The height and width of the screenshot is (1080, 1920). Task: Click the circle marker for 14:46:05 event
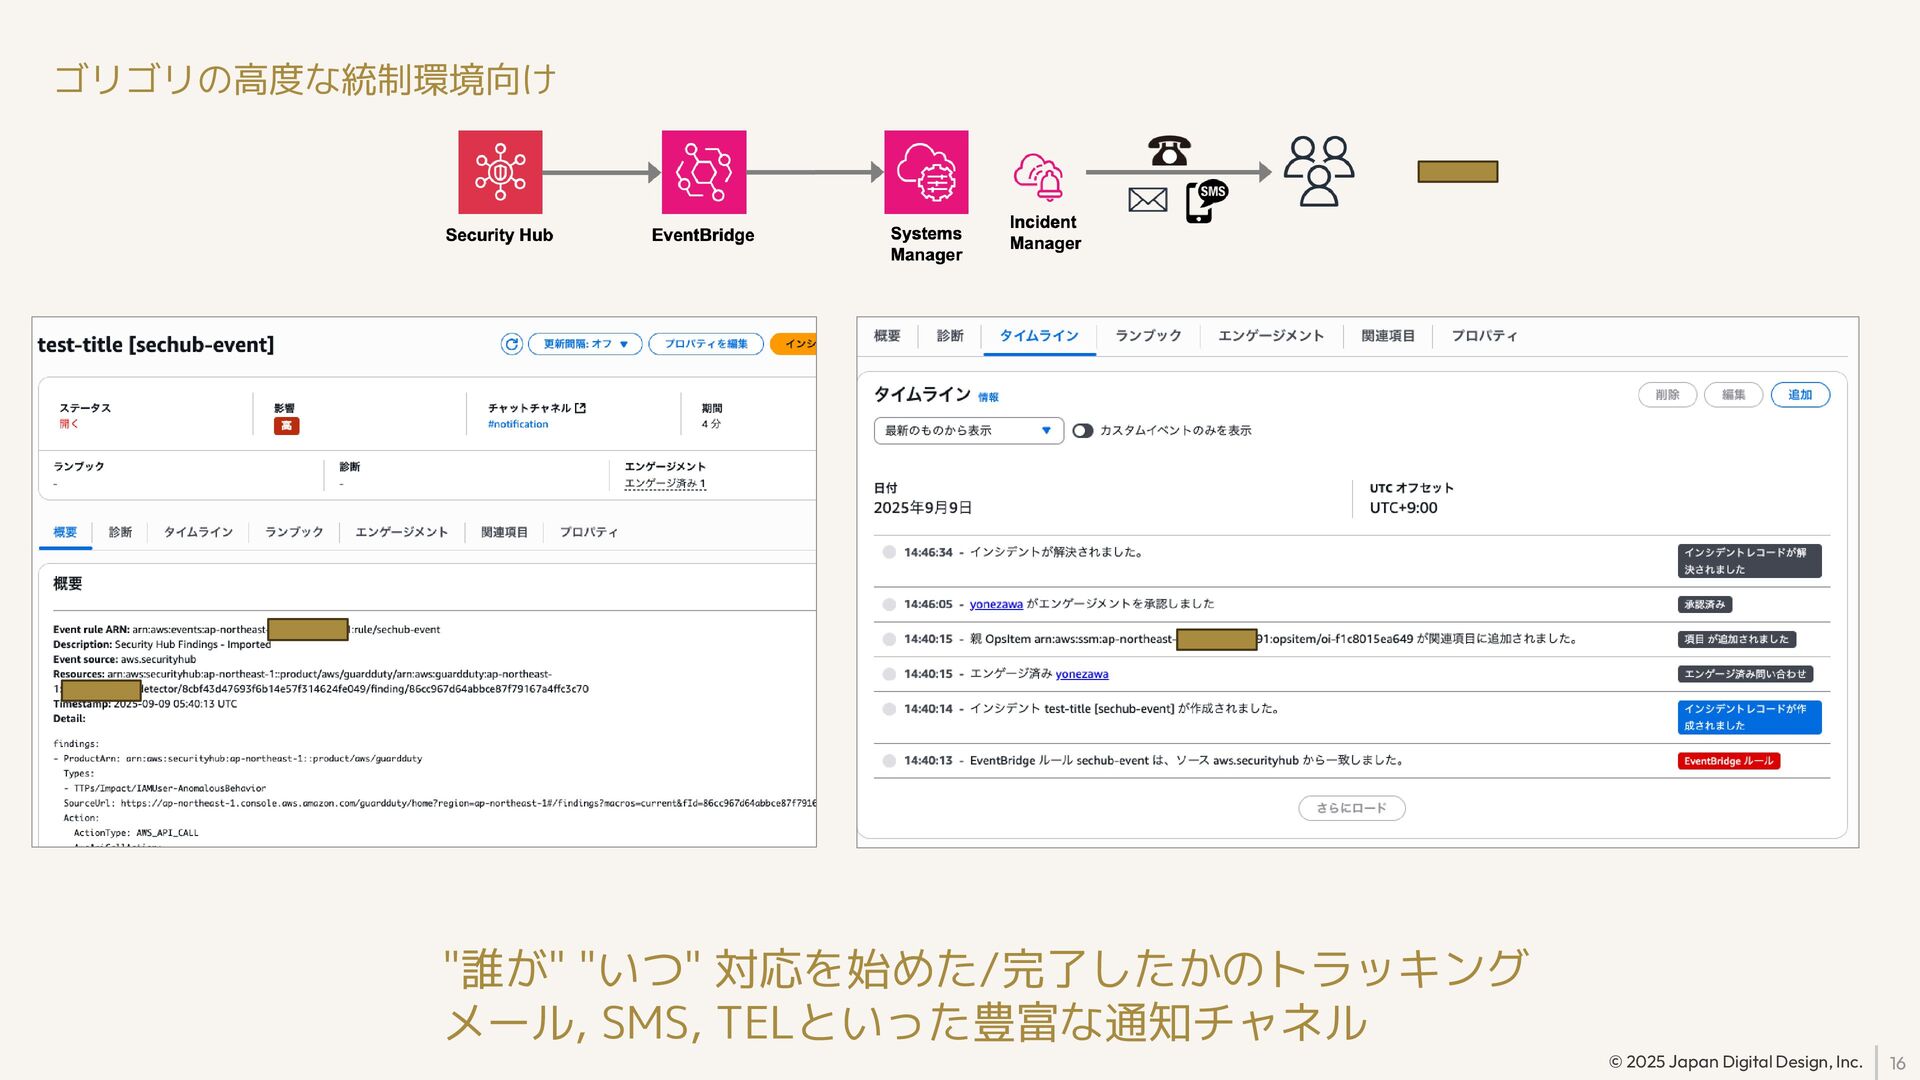coord(889,604)
